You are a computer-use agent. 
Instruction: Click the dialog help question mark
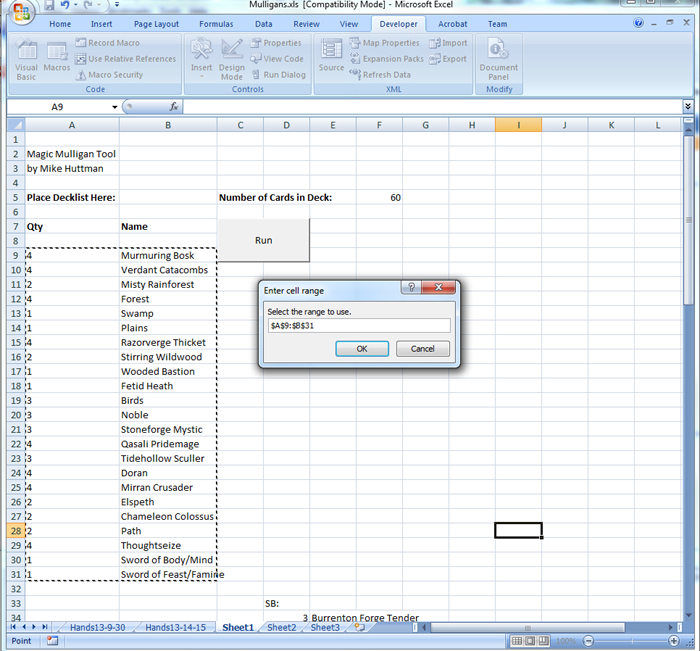[x=412, y=287]
